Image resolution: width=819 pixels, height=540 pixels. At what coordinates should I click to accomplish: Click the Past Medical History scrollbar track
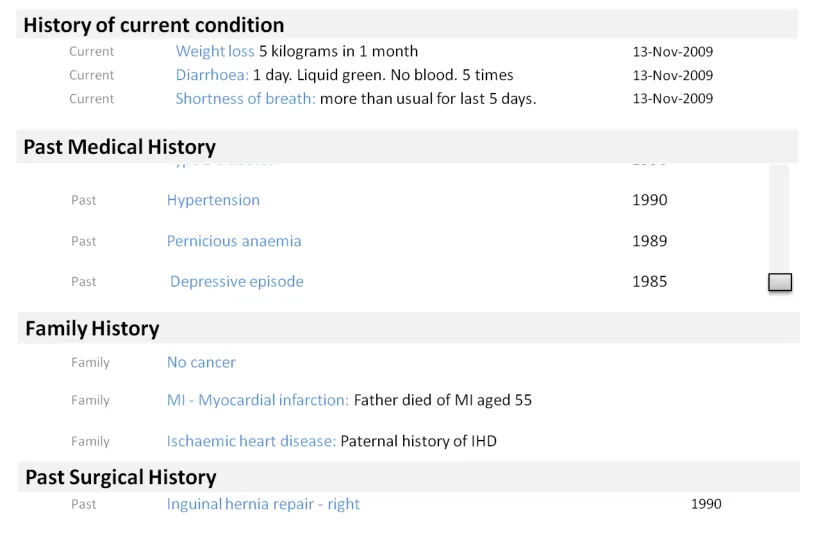pyautogui.click(x=779, y=215)
